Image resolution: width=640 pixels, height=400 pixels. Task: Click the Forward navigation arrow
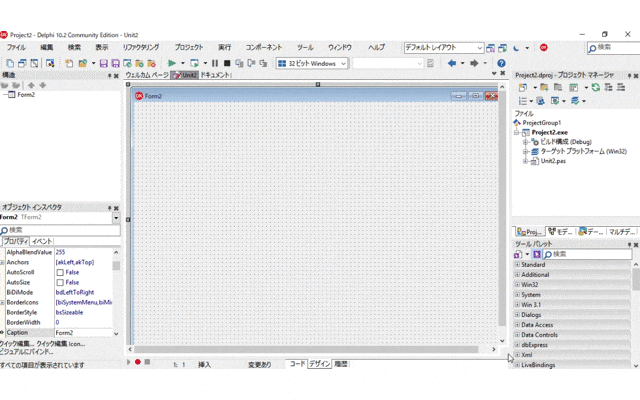(x=474, y=63)
